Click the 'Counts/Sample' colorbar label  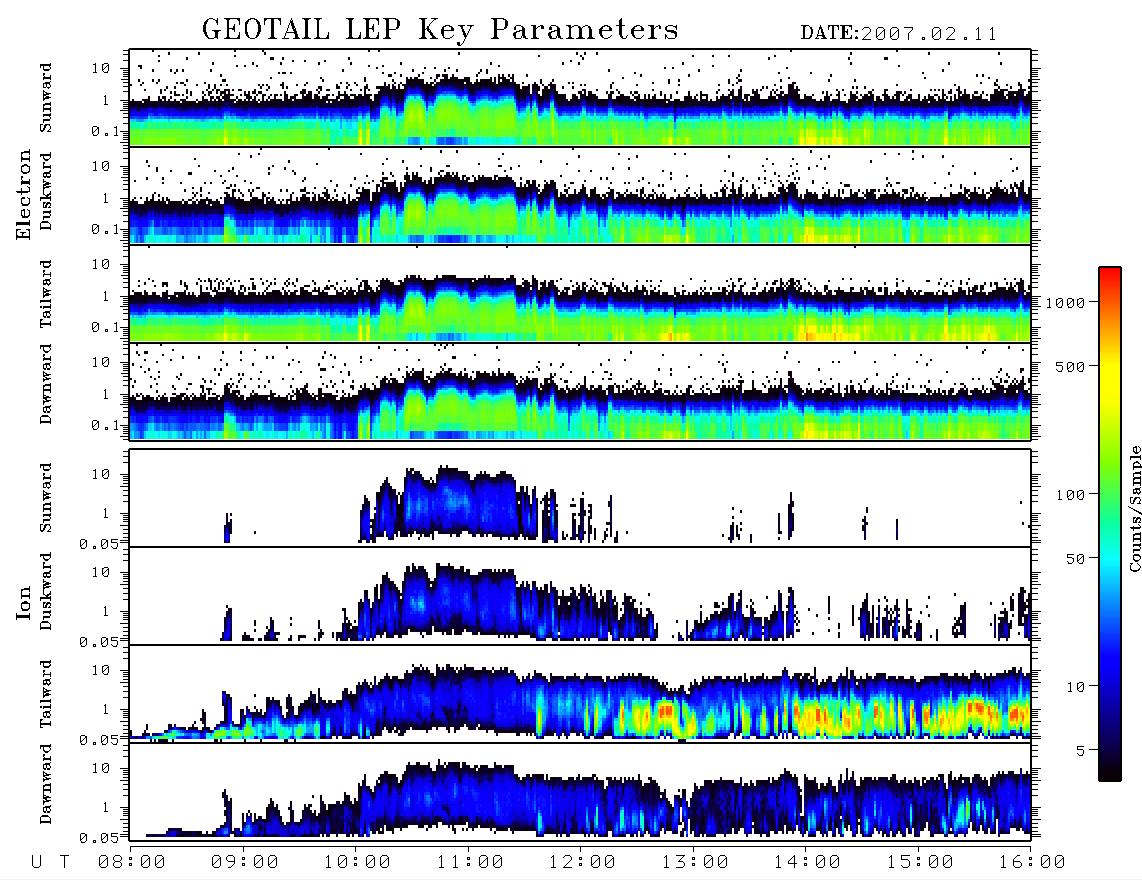pyautogui.click(x=1134, y=508)
